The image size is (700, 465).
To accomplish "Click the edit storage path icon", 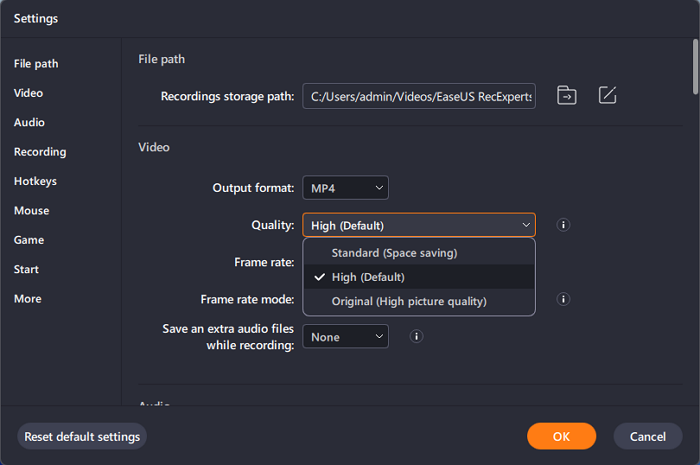I will 607,96.
